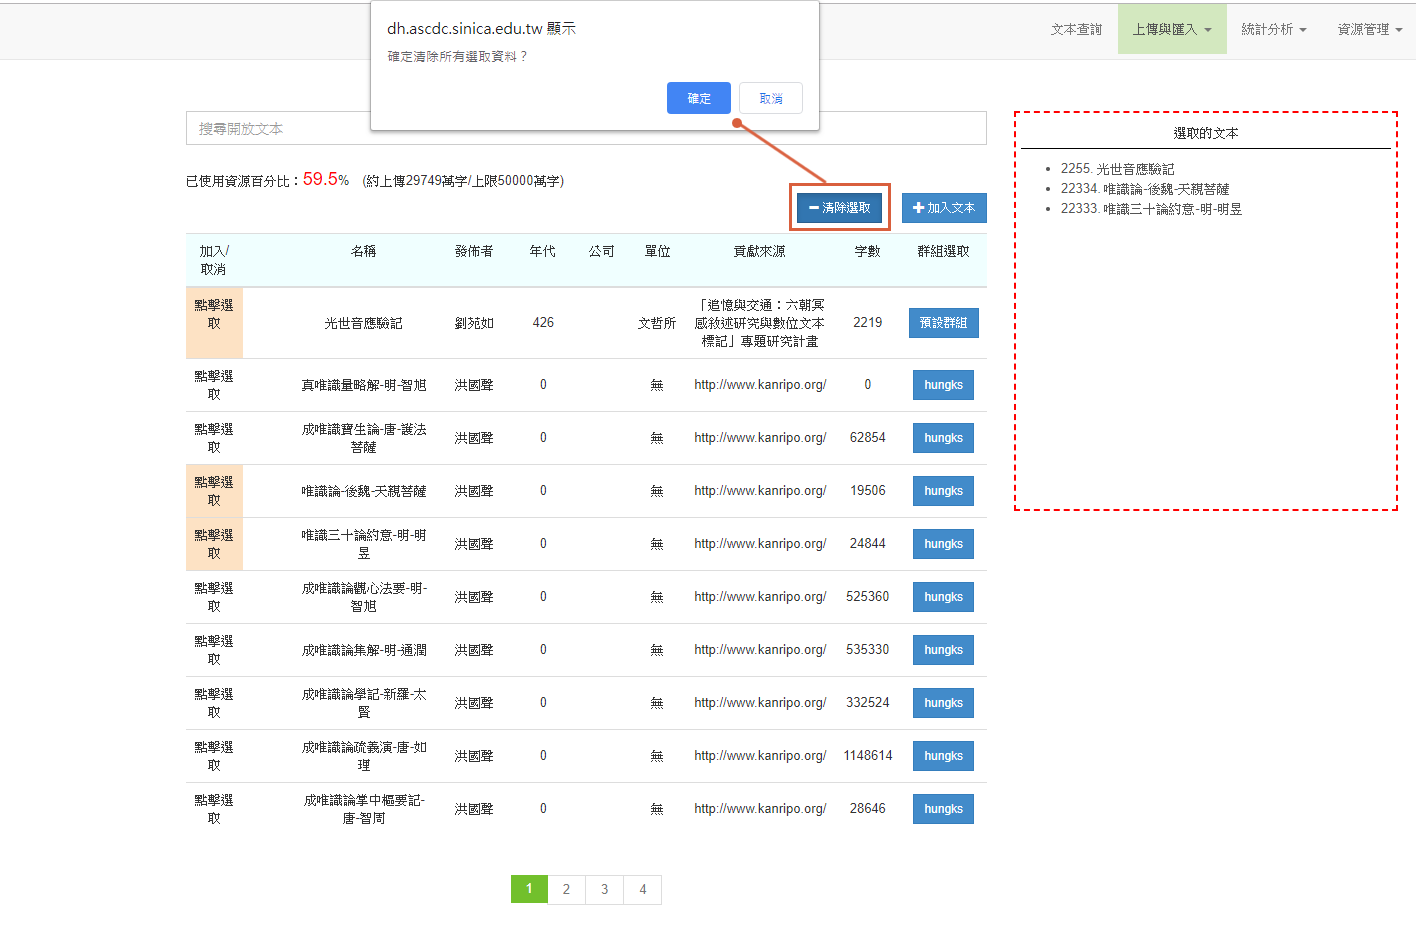Click selected text 22334 唯識論-後魏-天親菩薩 in list
Image resolution: width=1416 pixels, height=928 pixels.
click(x=1145, y=189)
